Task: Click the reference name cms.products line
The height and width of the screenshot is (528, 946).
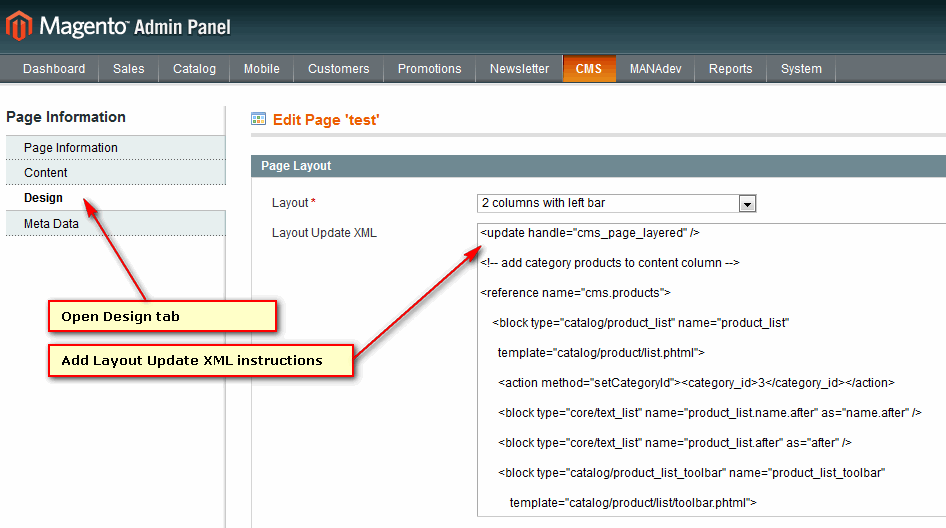Action: click(575, 293)
